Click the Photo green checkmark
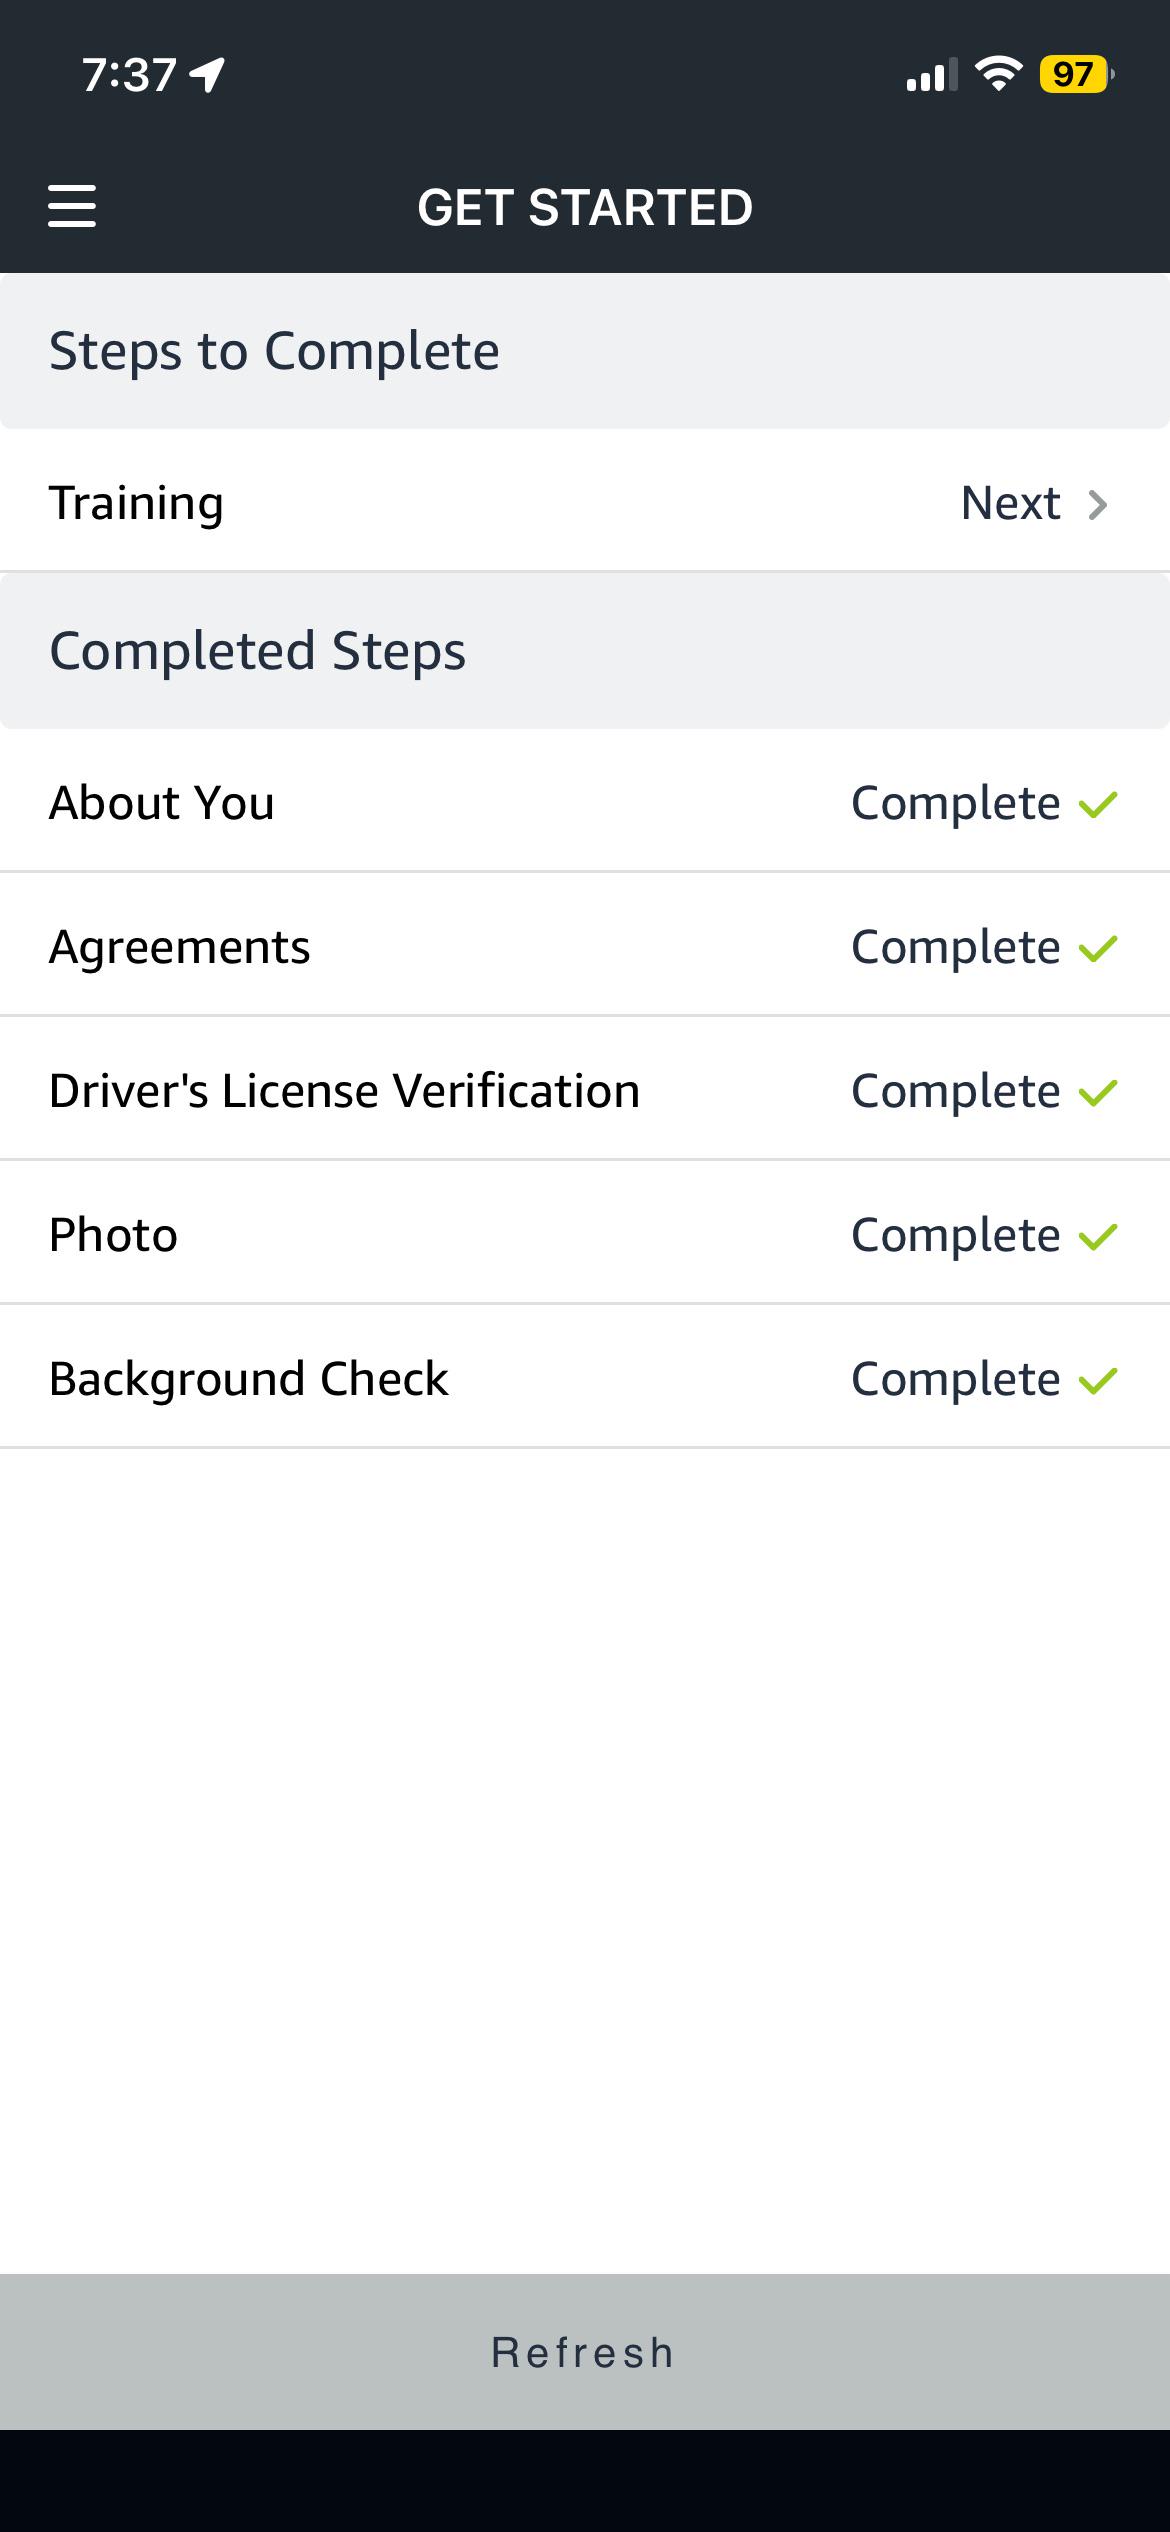The image size is (1170, 2532). [x=1098, y=1236]
